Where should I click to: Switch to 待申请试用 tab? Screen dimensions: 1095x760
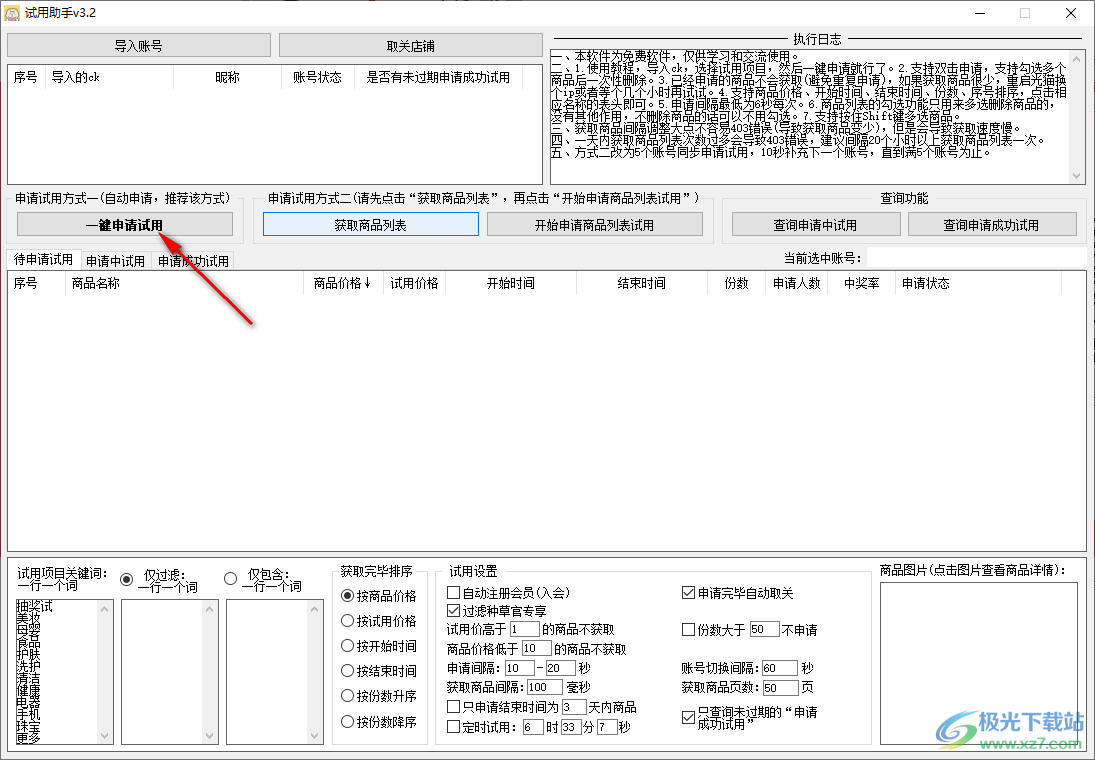[x=43, y=259]
